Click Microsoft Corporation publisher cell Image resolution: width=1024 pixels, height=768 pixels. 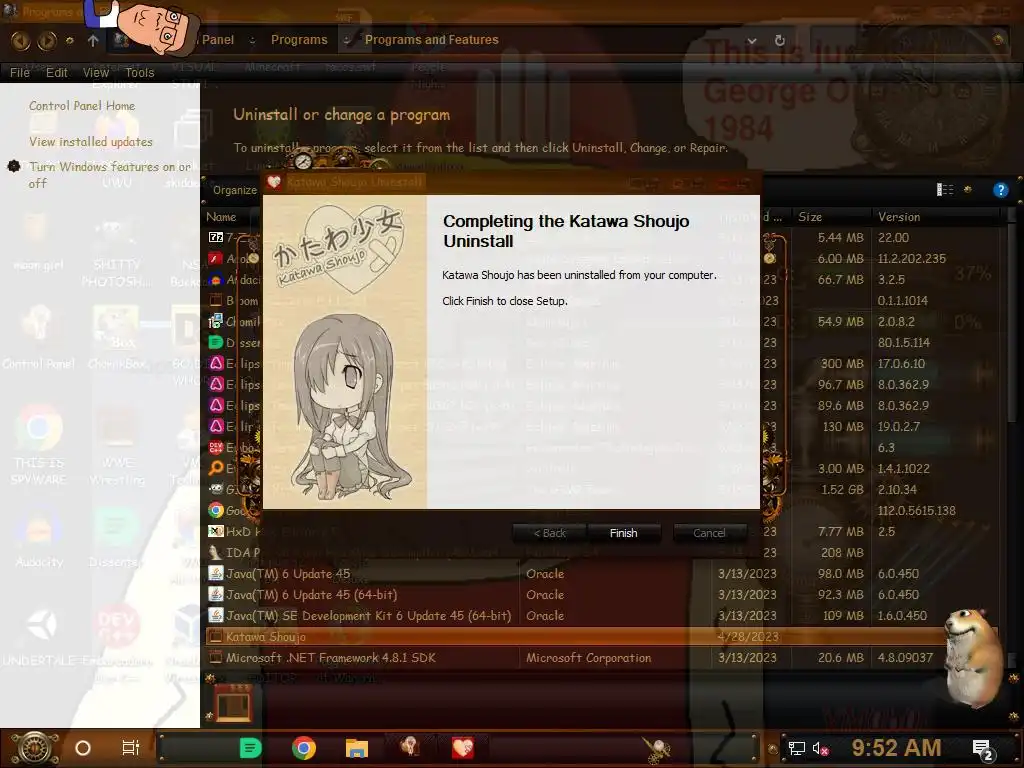coord(588,658)
